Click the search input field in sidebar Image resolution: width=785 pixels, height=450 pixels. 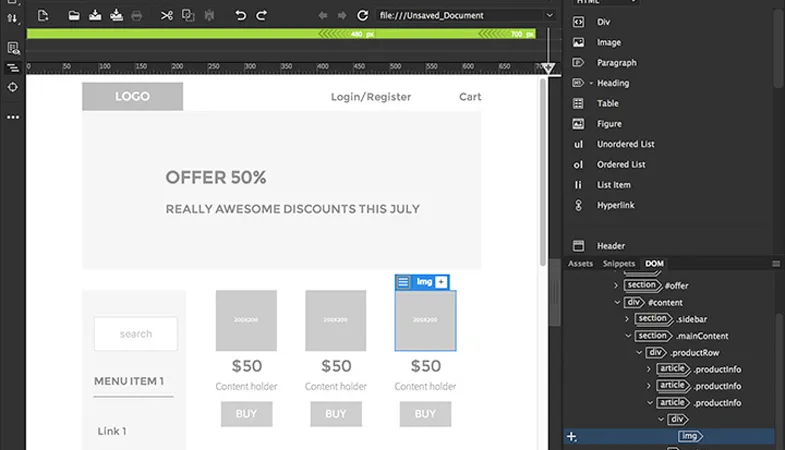(x=135, y=334)
